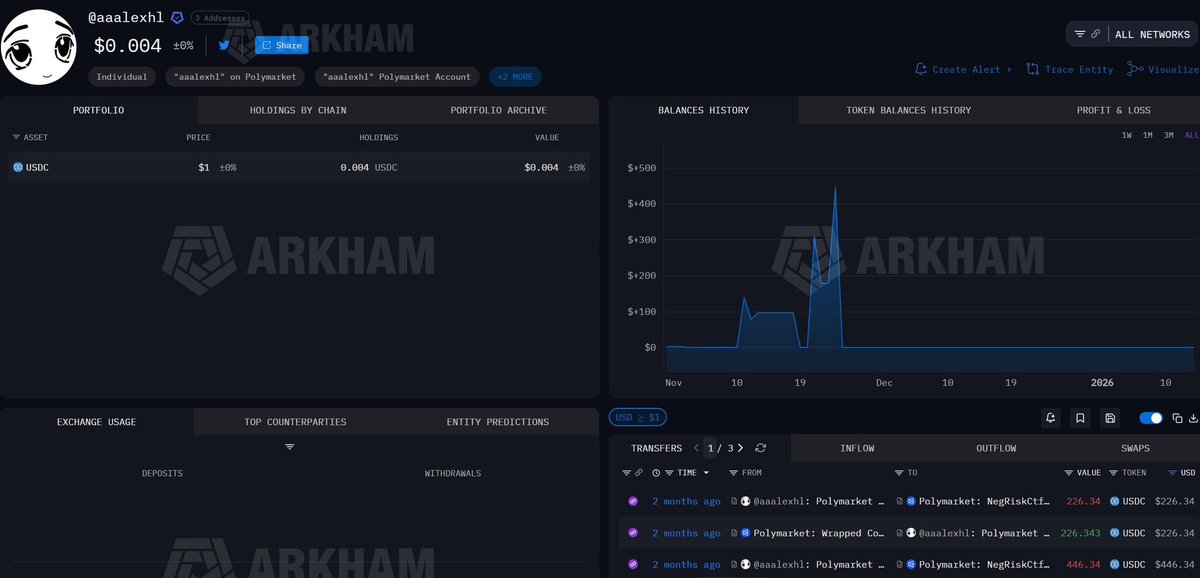This screenshot has height=578, width=1200.
Task: Click the $+400 balance peak on chart
Action: pyautogui.click(x=835, y=188)
